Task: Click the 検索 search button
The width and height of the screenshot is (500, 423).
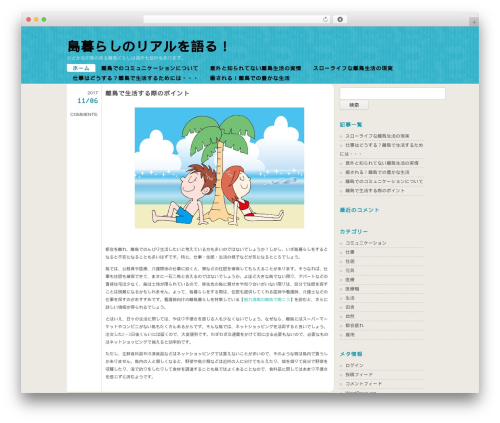Action: [x=354, y=105]
